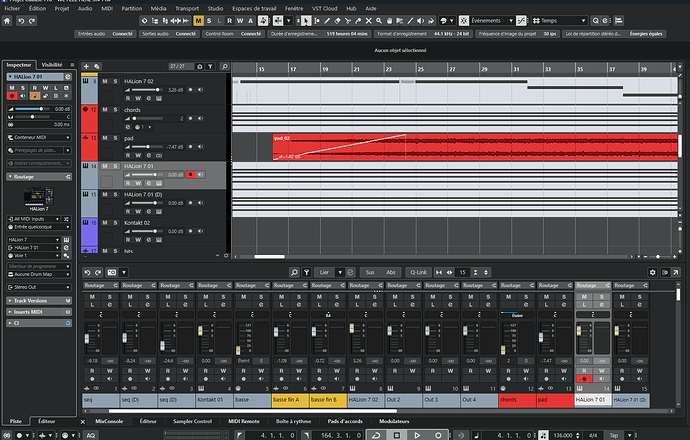Click the Tap tempo button
Image resolution: width=690 pixels, height=440 pixels.
pyautogui.click(x=614, y=435)
